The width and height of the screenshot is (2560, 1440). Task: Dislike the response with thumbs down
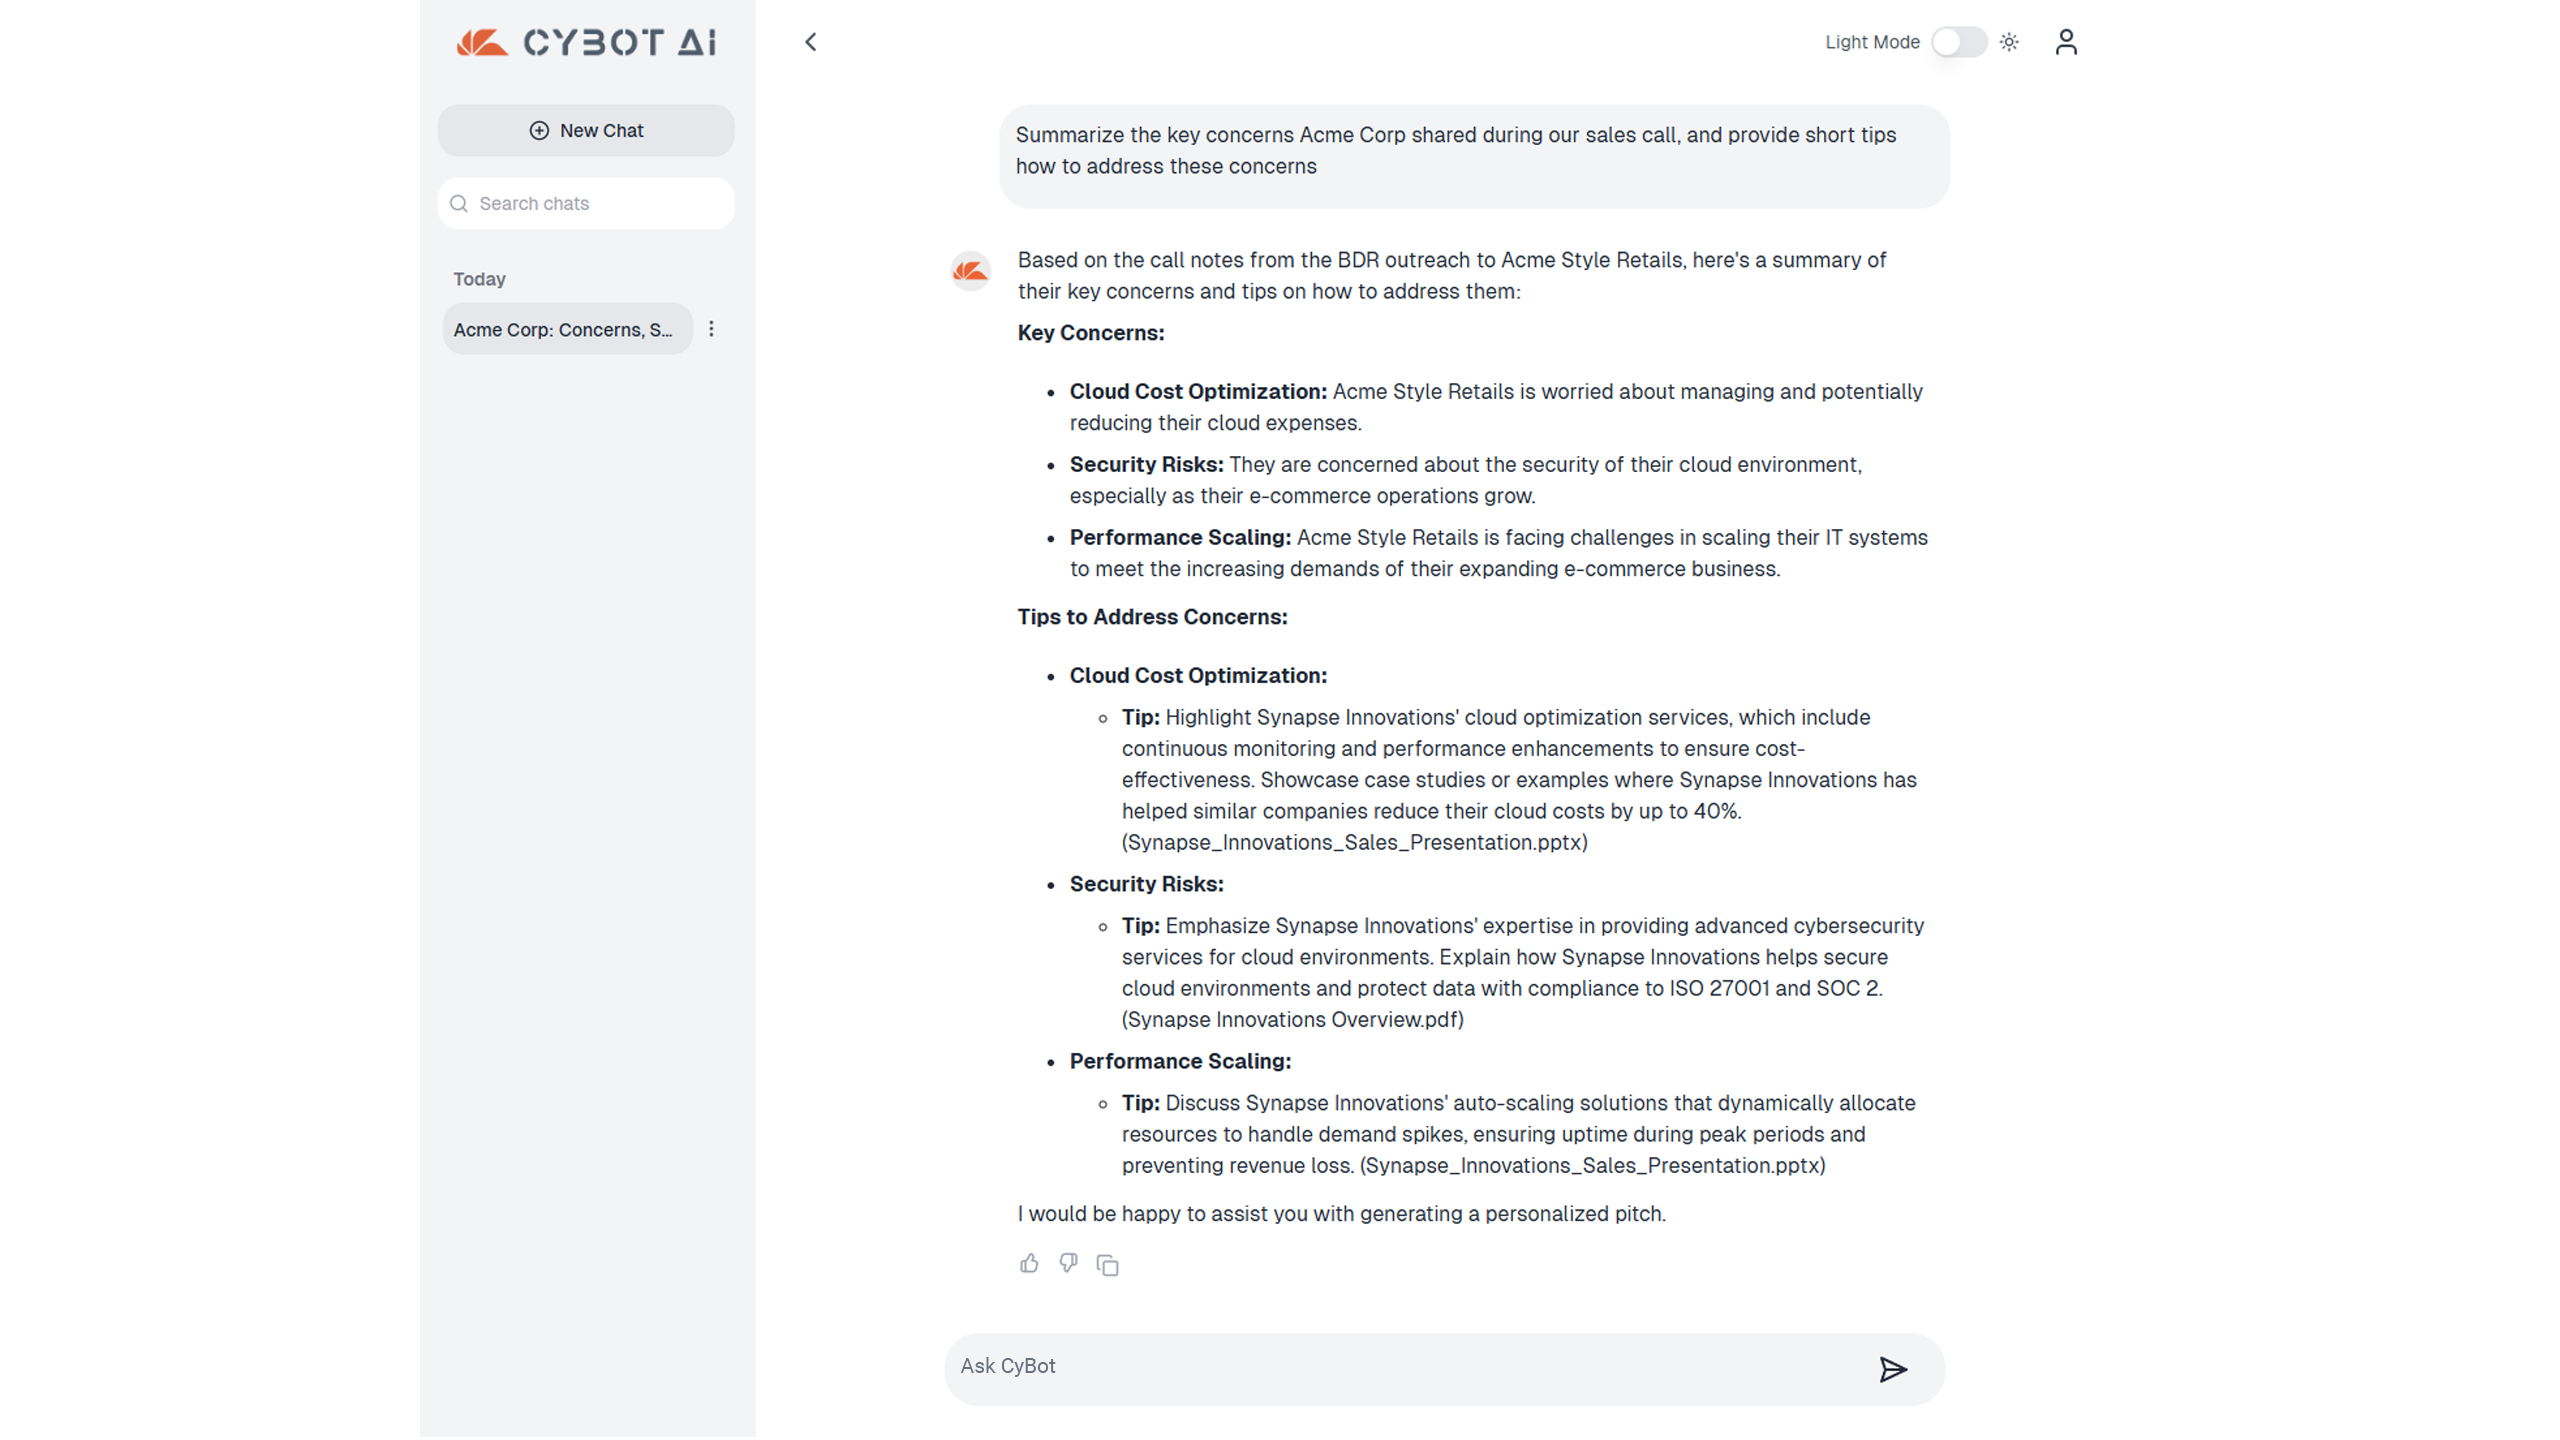coord(1068,1263)
